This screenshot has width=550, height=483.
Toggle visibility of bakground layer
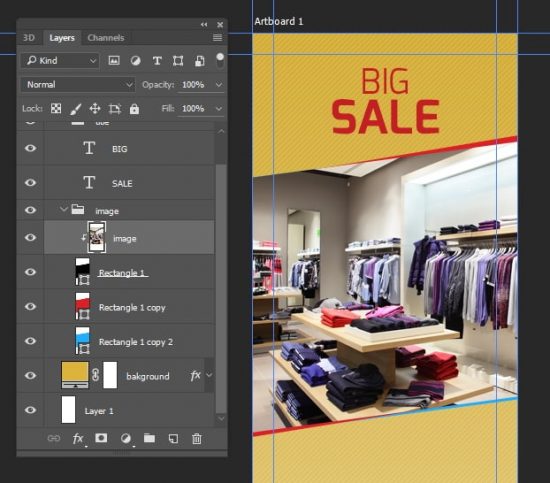[31, 375]
